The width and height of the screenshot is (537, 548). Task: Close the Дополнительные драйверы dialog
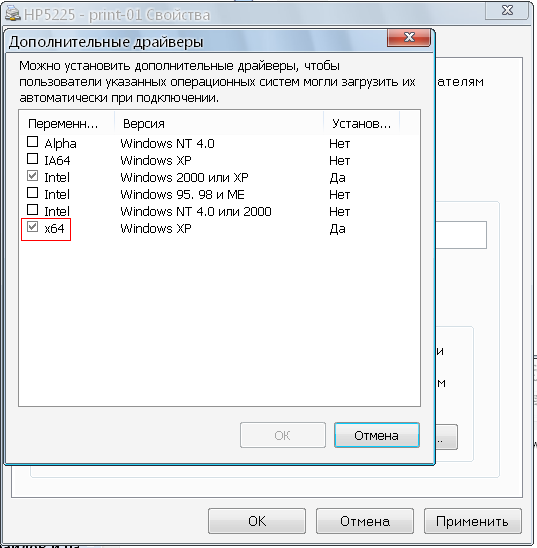pyautogui.click(x=409, y=37)
